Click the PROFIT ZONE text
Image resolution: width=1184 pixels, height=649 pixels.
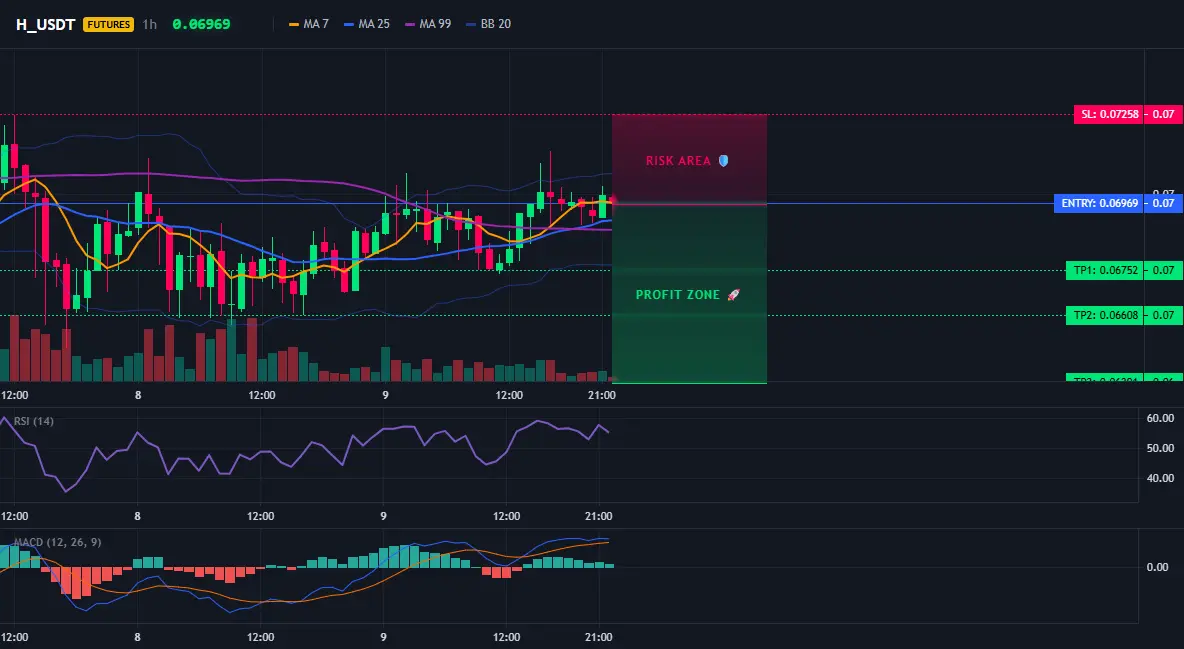(678, 295)
